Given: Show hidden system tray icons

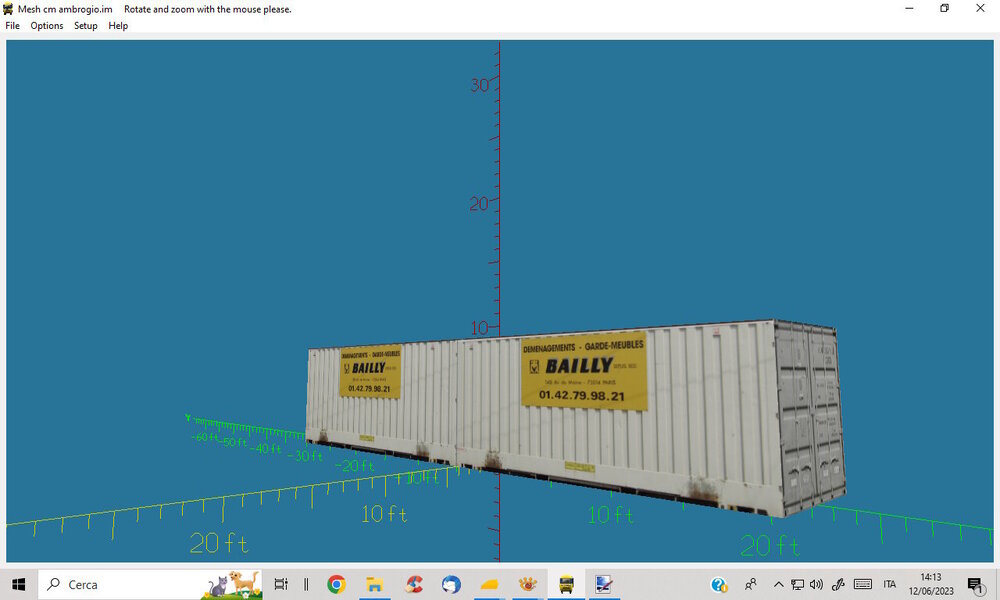Looking at the screenshot, I should pyautogui.click(x=779, y=584).
